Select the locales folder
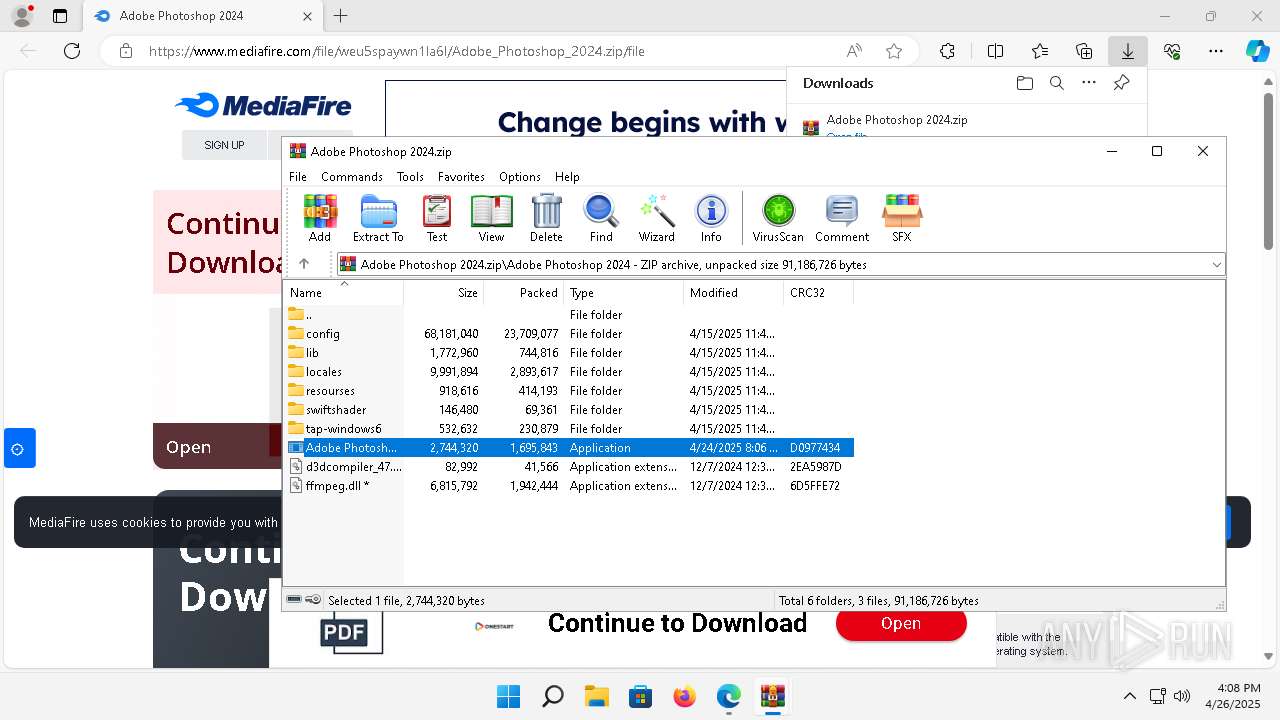Screen dimensions: 1280x720 pos(570,372)
